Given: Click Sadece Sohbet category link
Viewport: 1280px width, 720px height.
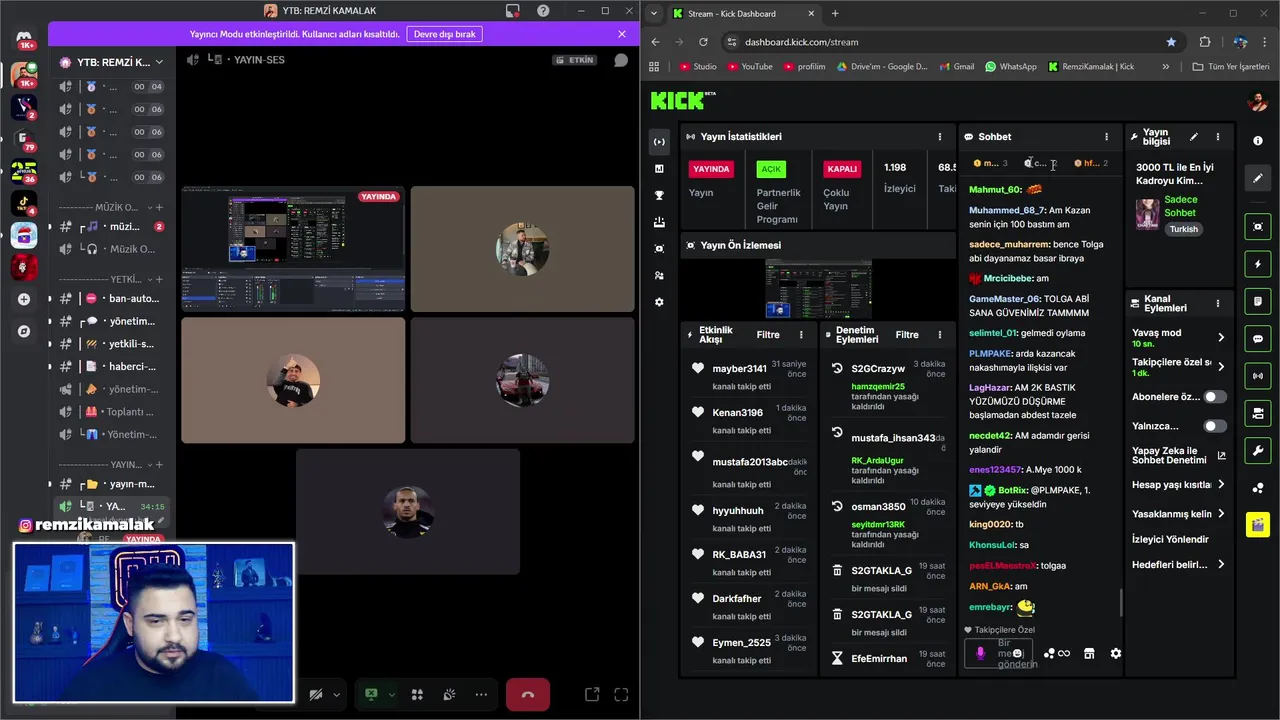Looking at the screenshot, I should tap(1180, 206).
